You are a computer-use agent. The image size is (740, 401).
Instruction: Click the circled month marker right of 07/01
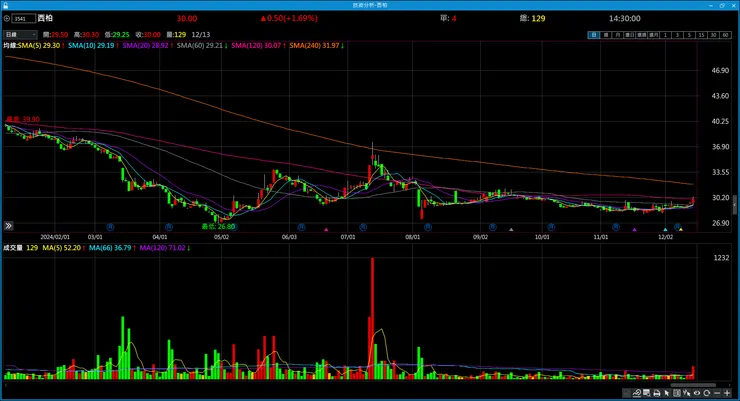(363, 227)
